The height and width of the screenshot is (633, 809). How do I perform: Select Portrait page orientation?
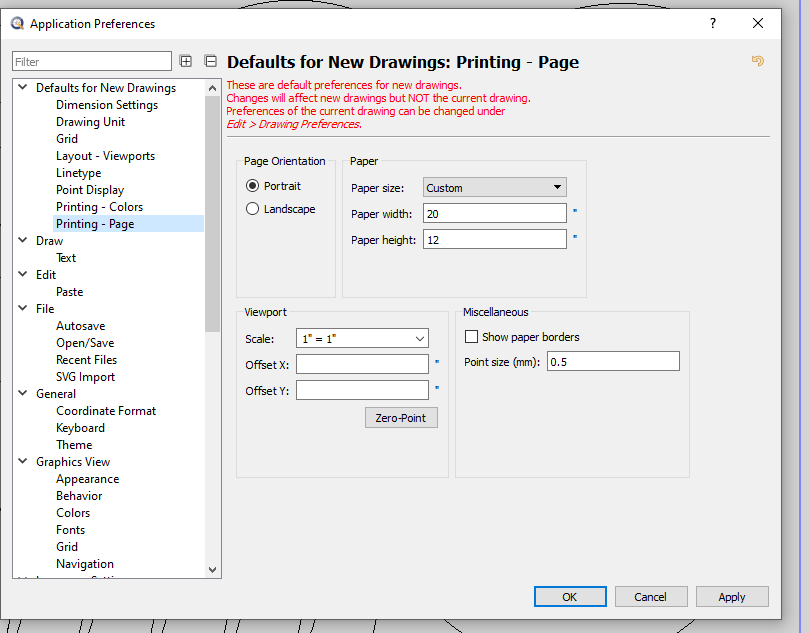pyautogui.click(x=253, y=186)
